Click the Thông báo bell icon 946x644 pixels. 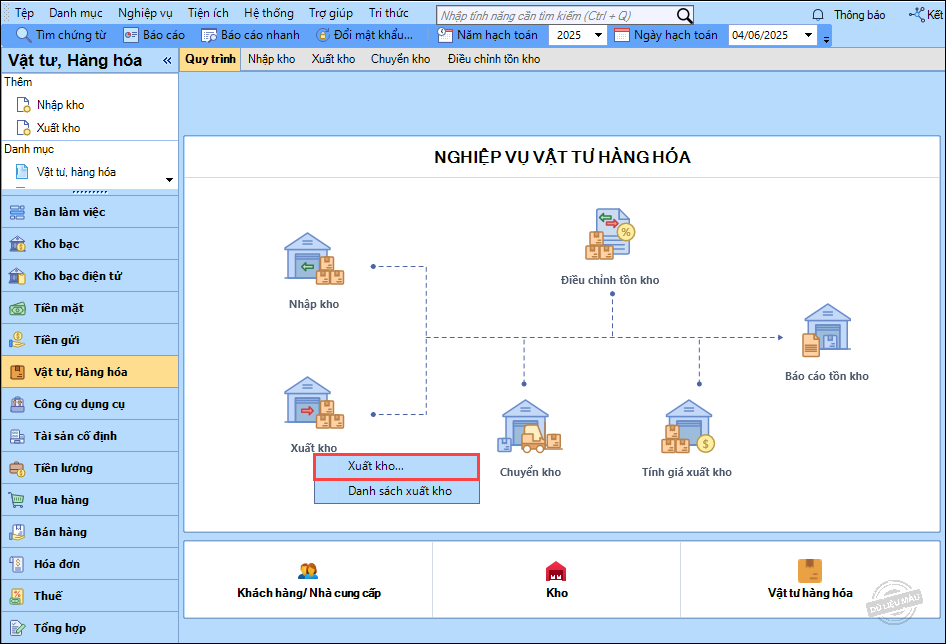tap(817, 15)
